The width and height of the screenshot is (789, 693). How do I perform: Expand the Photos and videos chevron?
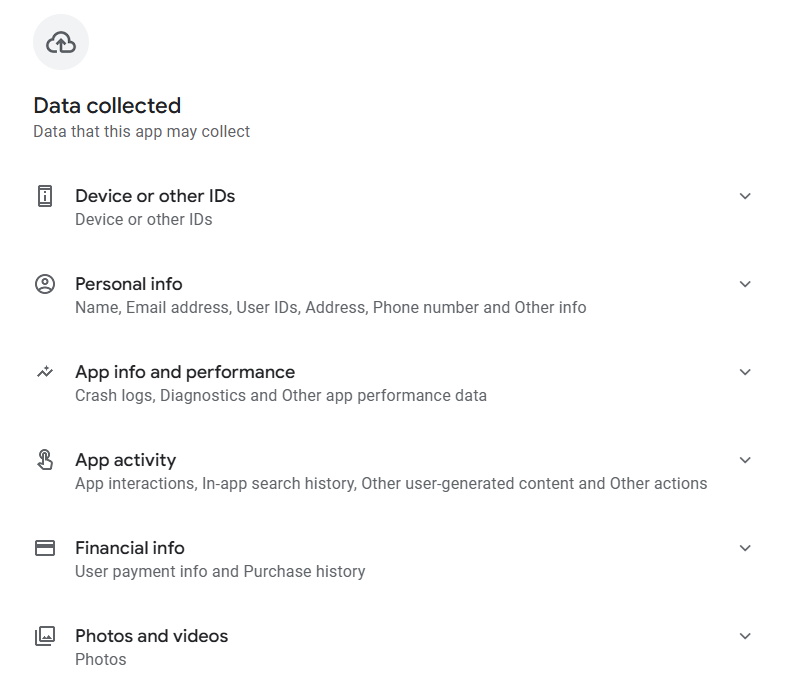(x=745, y=636)
